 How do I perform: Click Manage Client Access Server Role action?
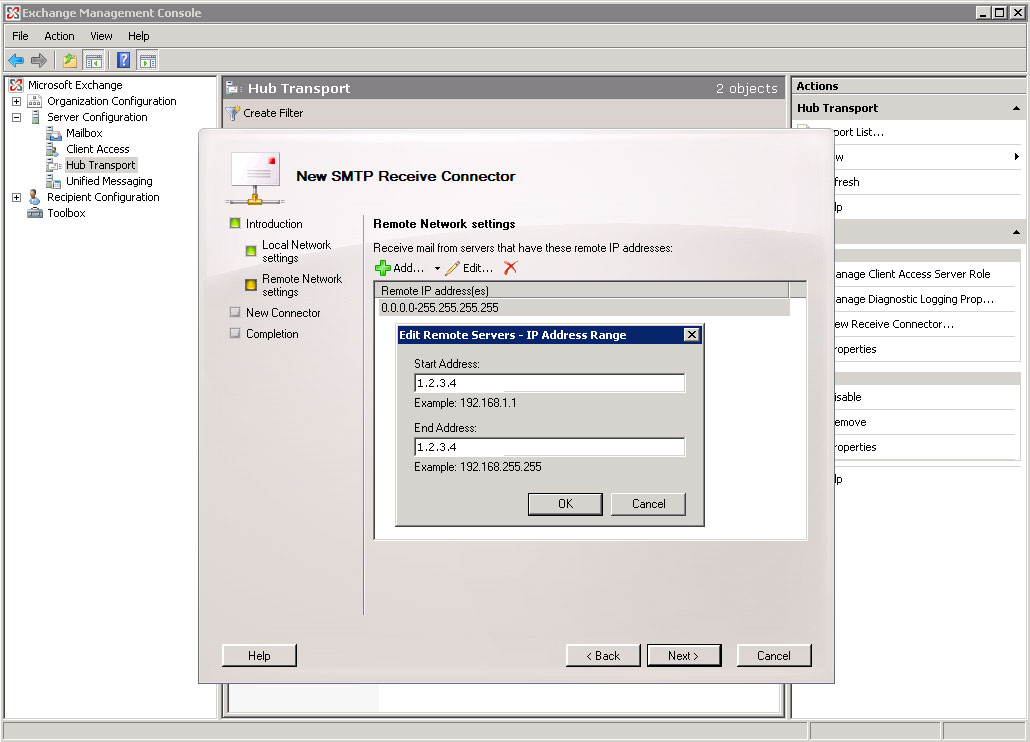pos(912,274)
